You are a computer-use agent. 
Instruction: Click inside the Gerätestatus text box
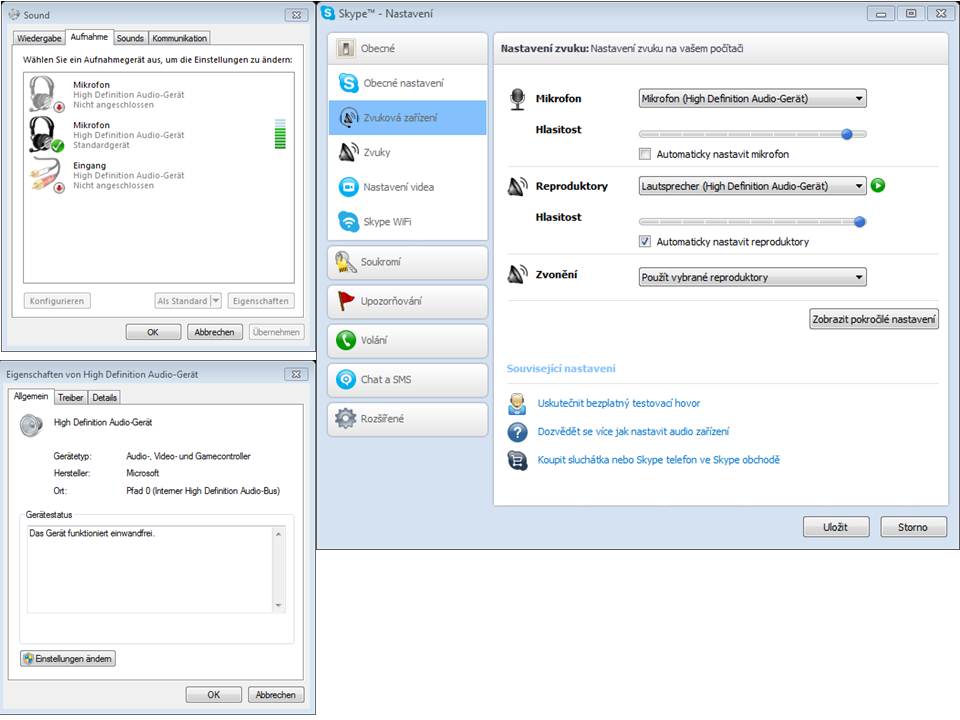click(149, 569)
